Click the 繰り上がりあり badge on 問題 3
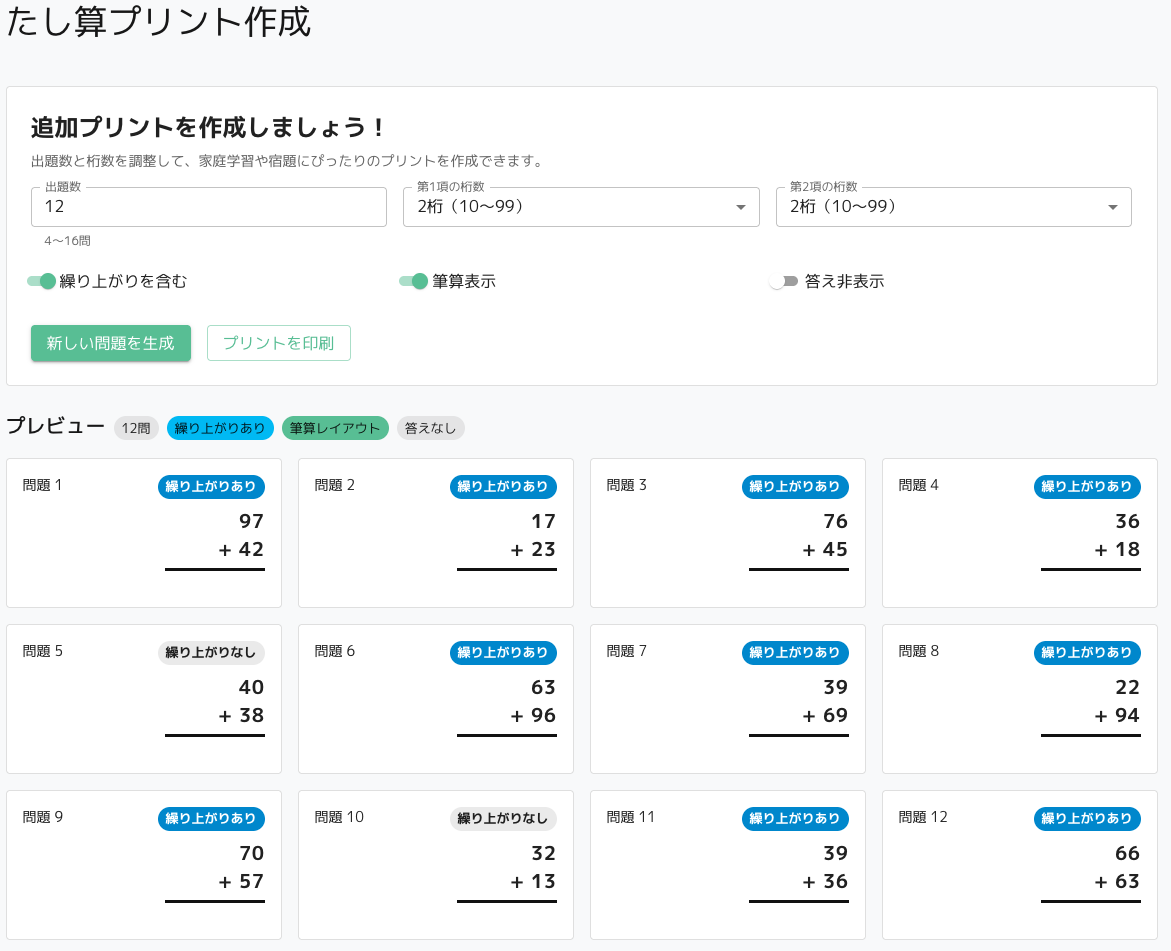 click(x=795, y=487)
